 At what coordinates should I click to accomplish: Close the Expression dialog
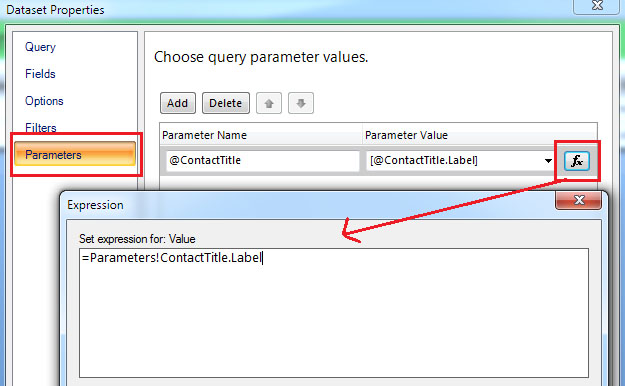tap(578, 200)
